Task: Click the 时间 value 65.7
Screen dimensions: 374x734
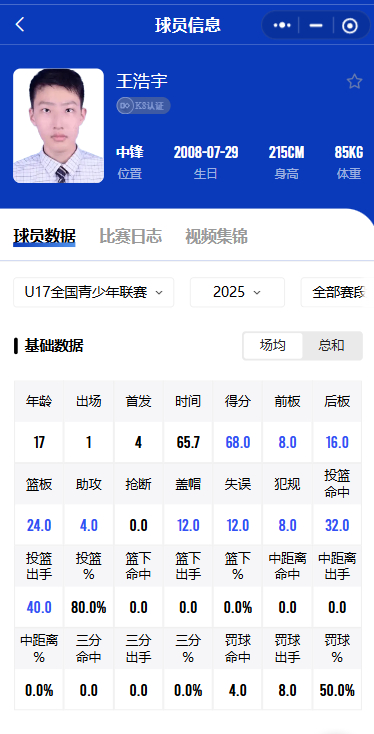Action: point(188,442)
